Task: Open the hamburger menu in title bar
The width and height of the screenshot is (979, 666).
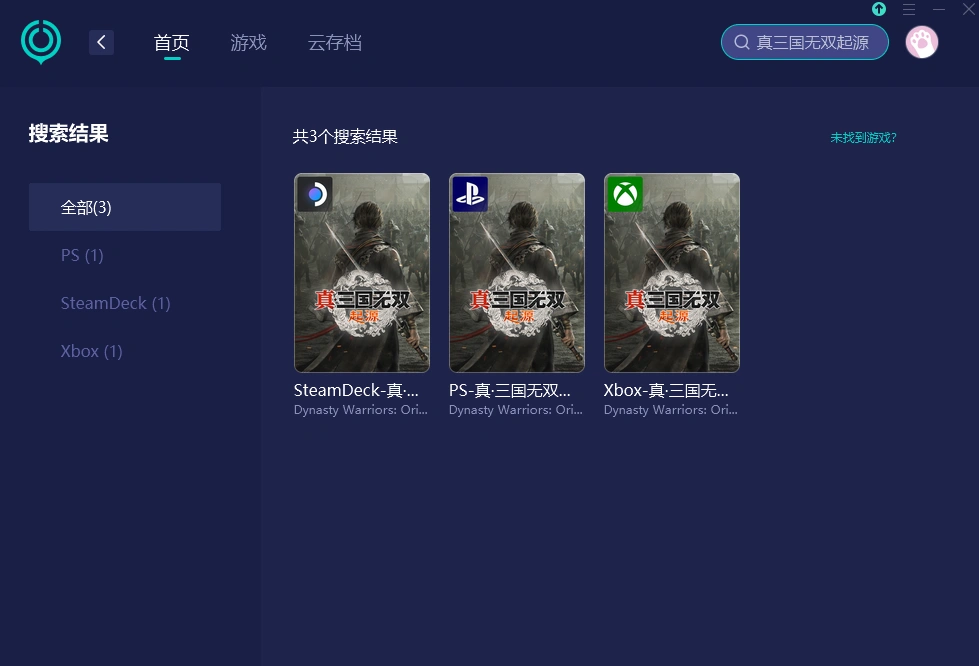Action: click(x=909, y=9)
